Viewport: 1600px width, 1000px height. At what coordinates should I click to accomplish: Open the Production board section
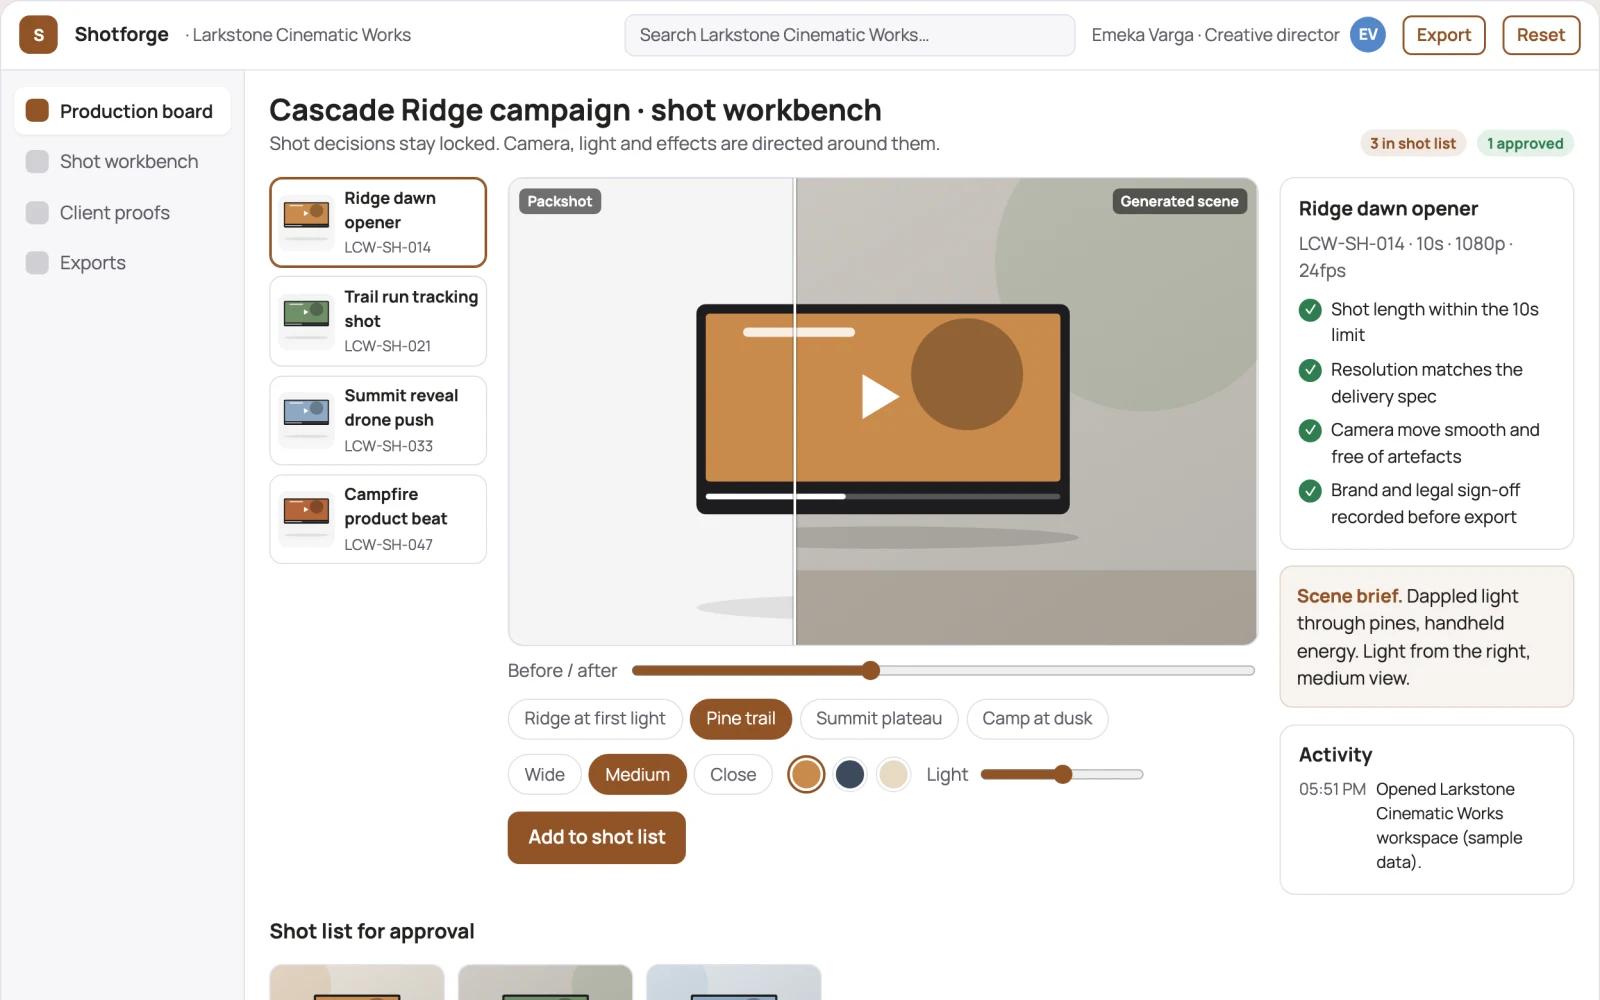tap(122, 111)
